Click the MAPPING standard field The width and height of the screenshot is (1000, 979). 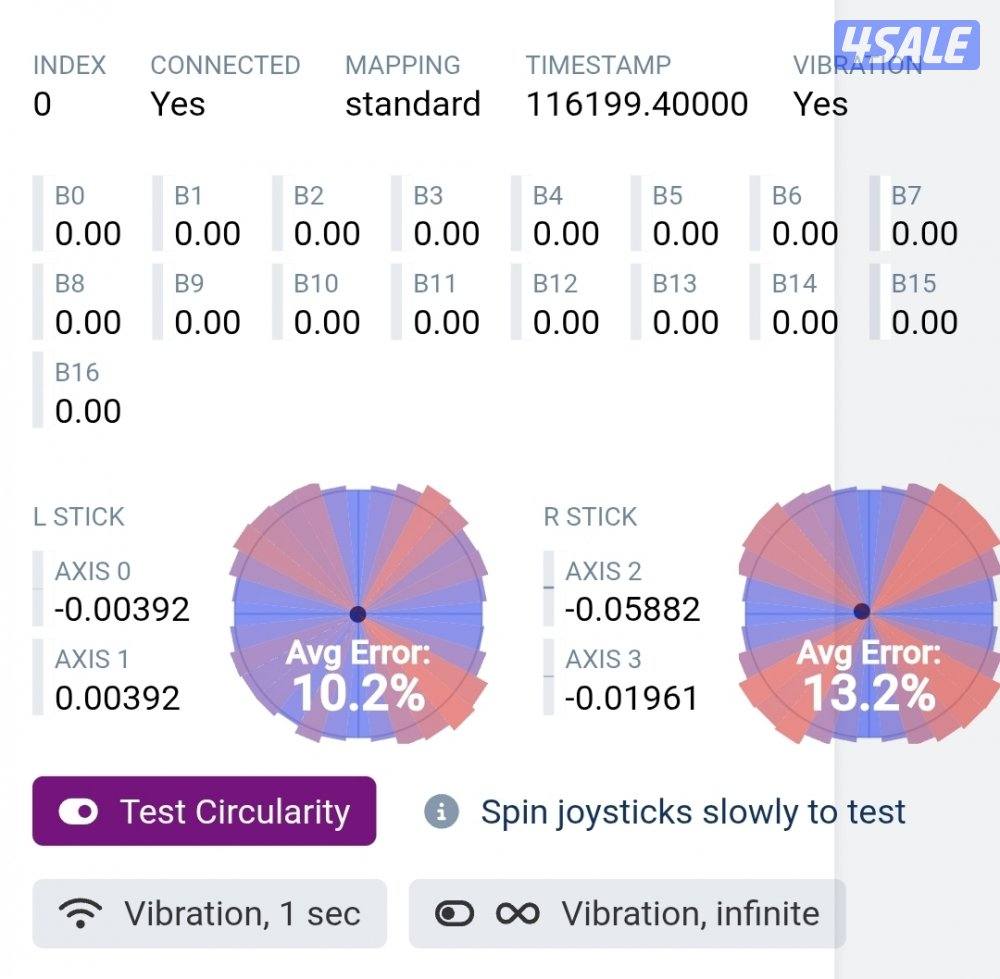pyautogui.click(x=413, y=104)
